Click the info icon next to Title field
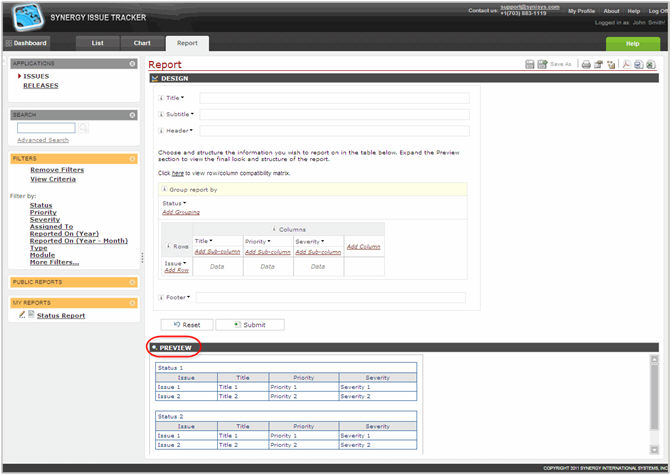672x475 pixels. [162, 98]
